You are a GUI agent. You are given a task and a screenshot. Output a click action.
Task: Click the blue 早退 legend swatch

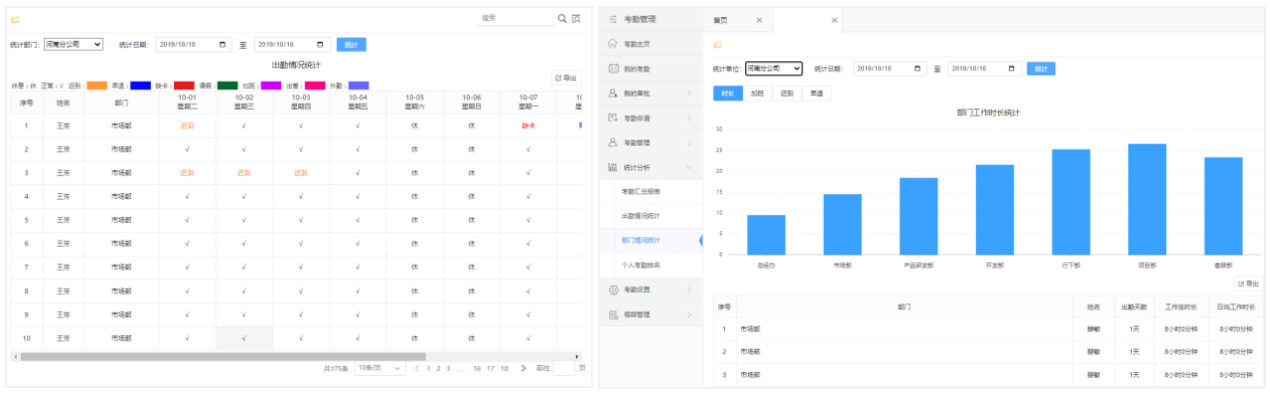coord(140,86)
